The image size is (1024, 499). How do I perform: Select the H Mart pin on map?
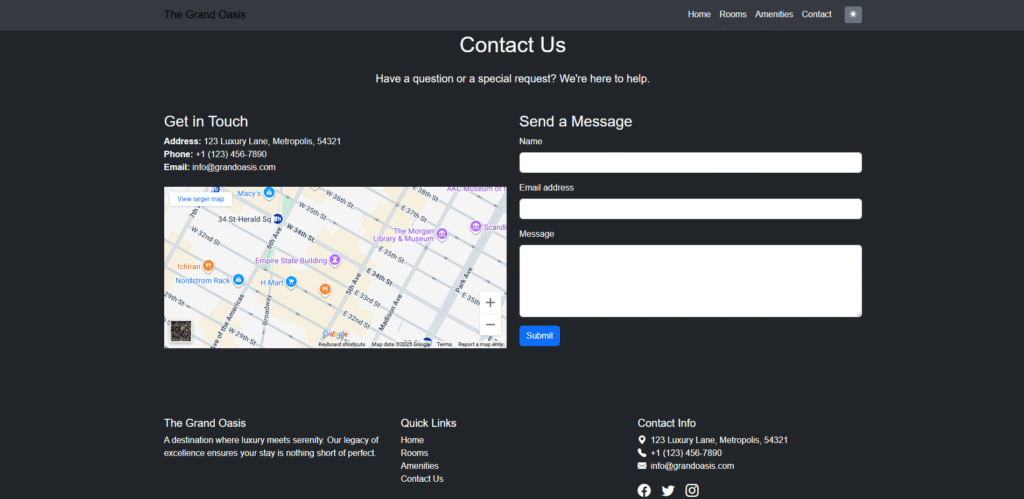tap(291, 282)
